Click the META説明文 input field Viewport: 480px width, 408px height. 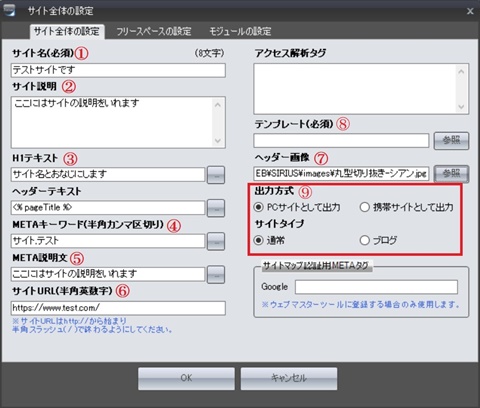(108, 274)
